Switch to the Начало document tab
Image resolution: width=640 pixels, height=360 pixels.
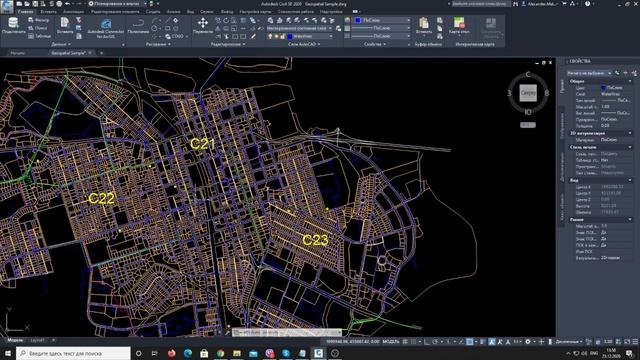pos(18,53)
